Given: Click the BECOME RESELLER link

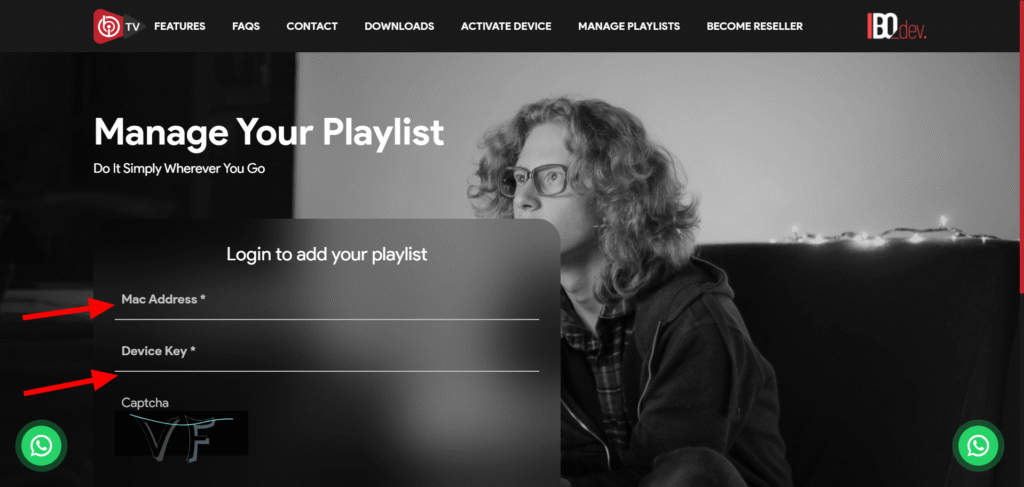Looking at the screenshot, I should pos(754,26).
